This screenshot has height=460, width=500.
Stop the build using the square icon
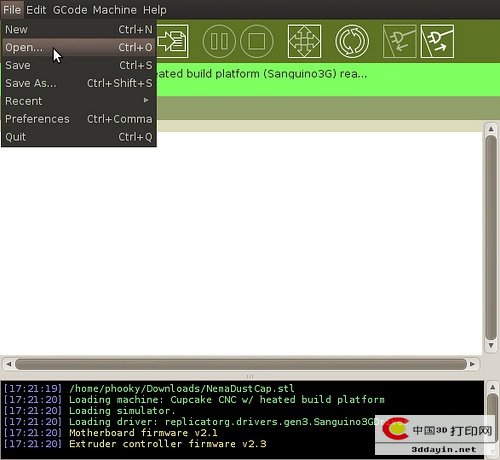click(257, 41)
